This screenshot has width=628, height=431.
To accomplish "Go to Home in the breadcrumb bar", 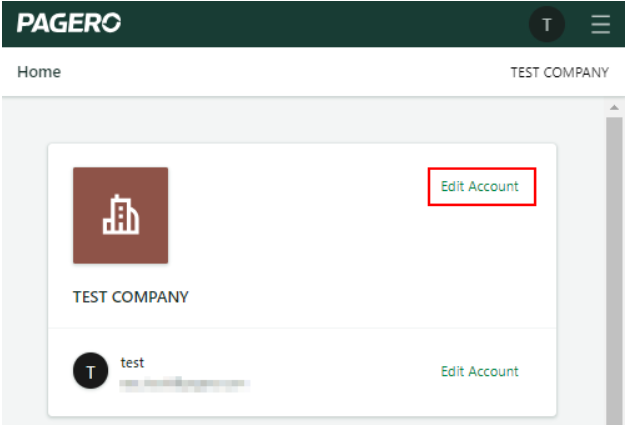I will click(x=39, y=72).
